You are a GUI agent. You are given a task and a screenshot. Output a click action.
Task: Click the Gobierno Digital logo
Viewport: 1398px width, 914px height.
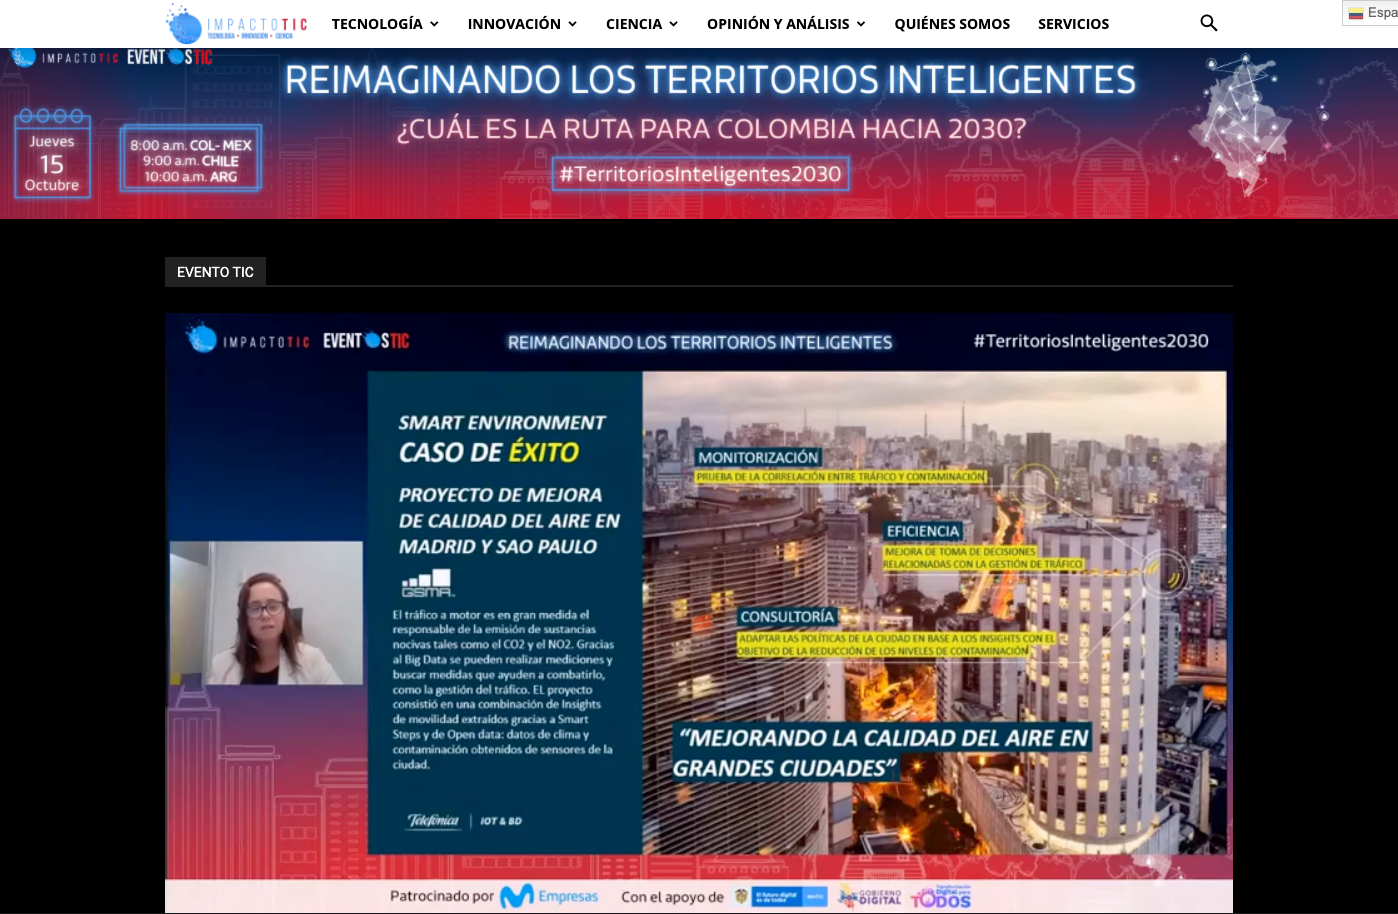coord(870,897)
